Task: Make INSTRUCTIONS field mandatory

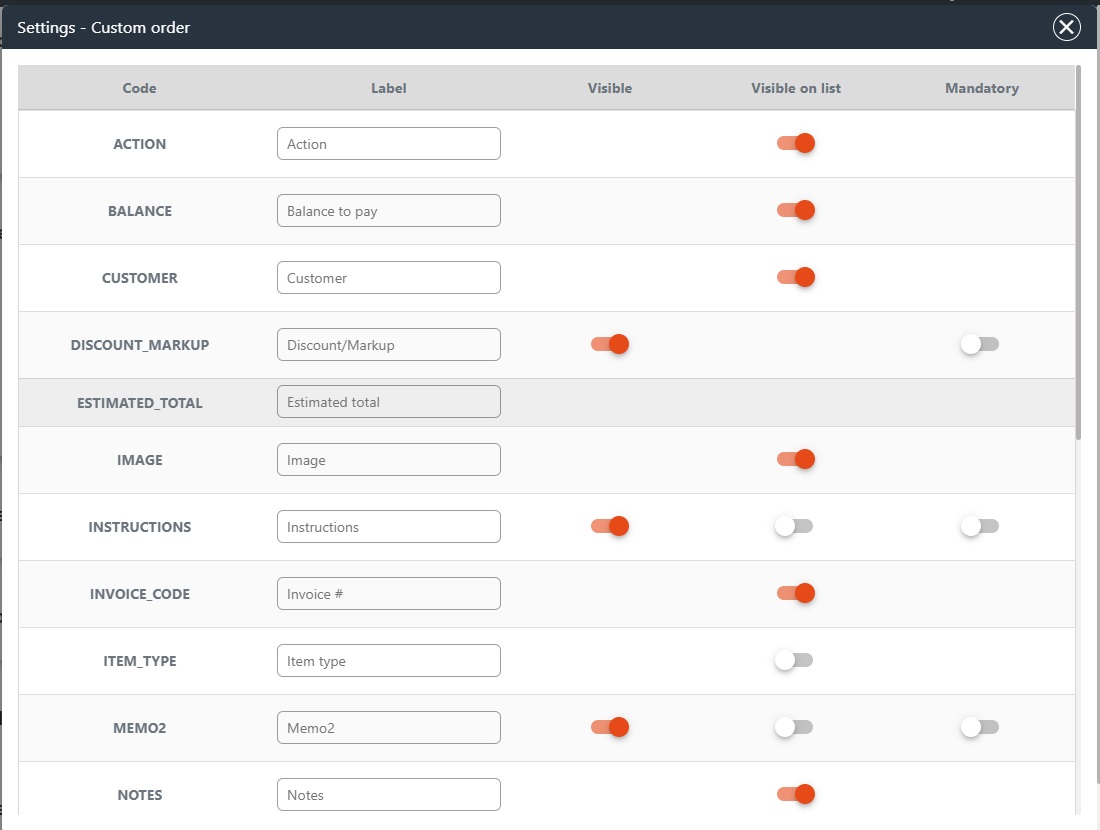Action: [980, 526]
